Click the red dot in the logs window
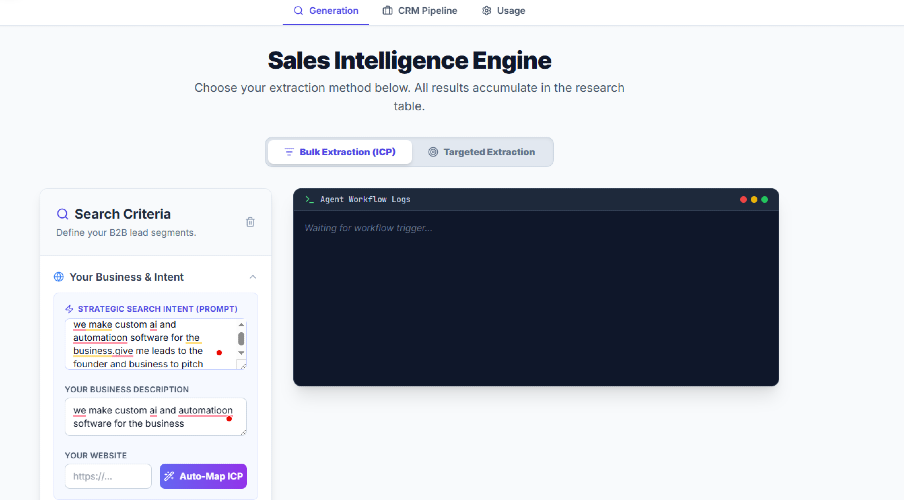 pos(743,200)
